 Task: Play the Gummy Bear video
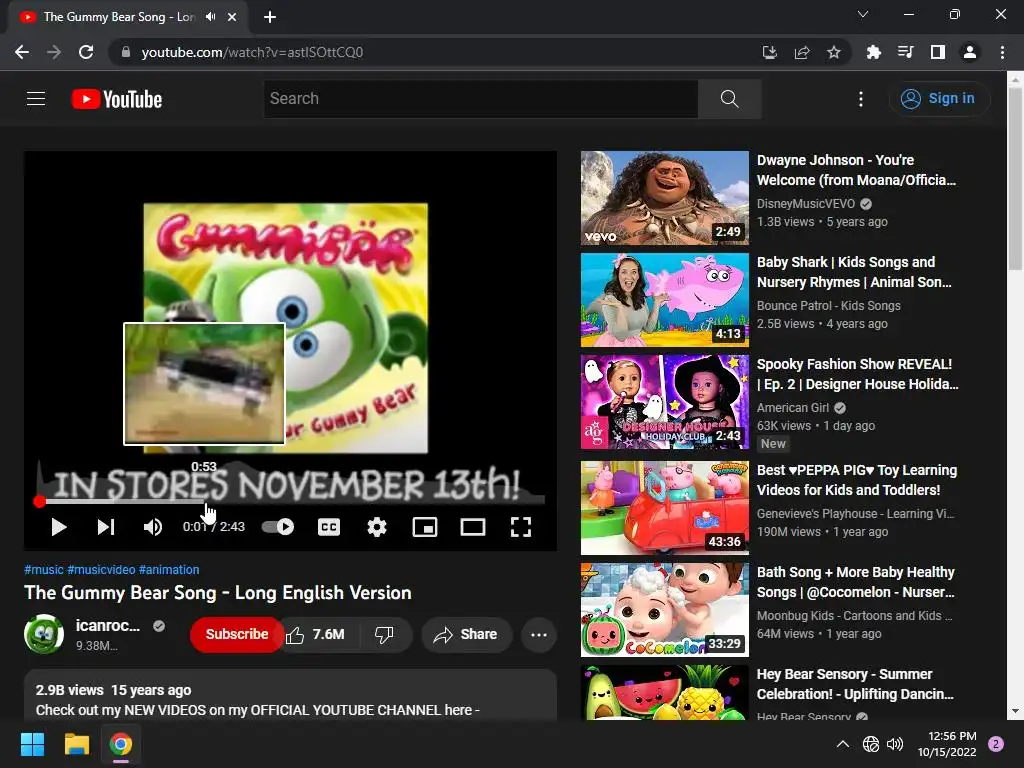pos(59,527)
